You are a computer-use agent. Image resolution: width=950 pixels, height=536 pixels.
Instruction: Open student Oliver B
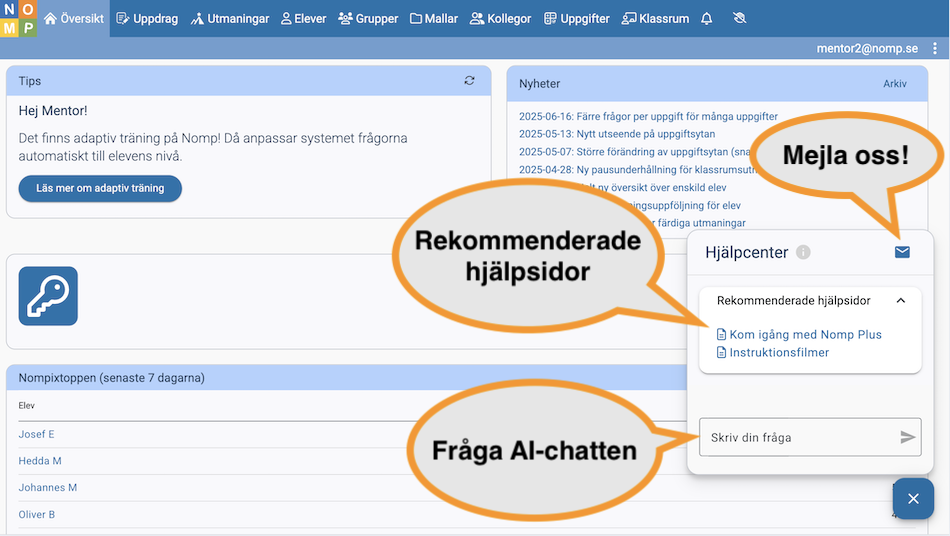pos(36,514)
